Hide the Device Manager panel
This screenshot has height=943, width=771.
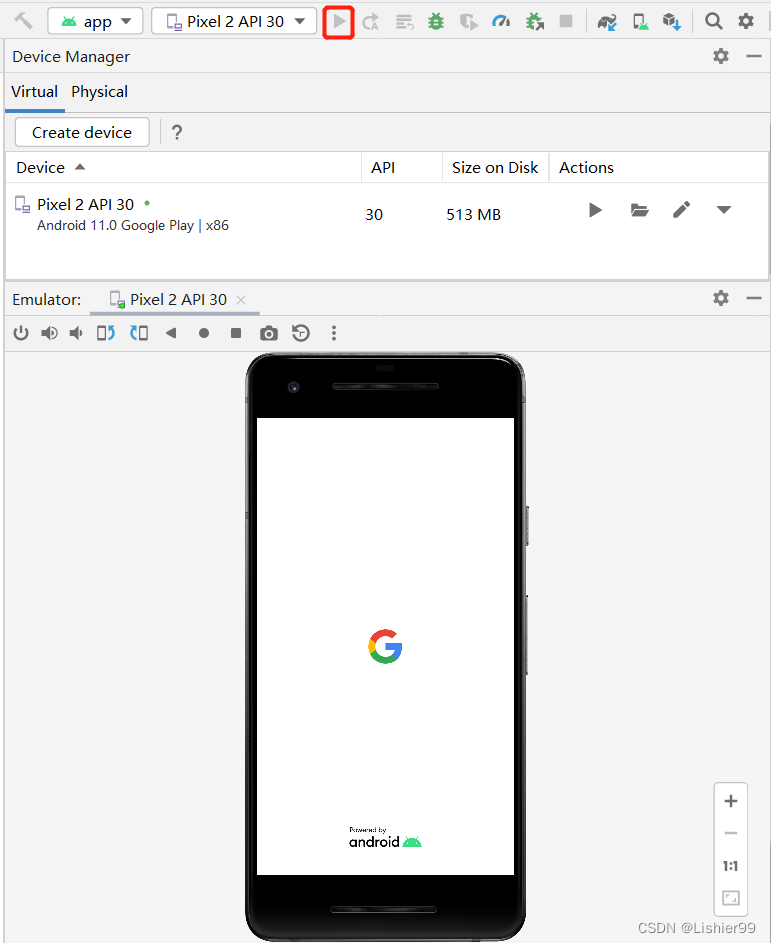tap(754, 56)
